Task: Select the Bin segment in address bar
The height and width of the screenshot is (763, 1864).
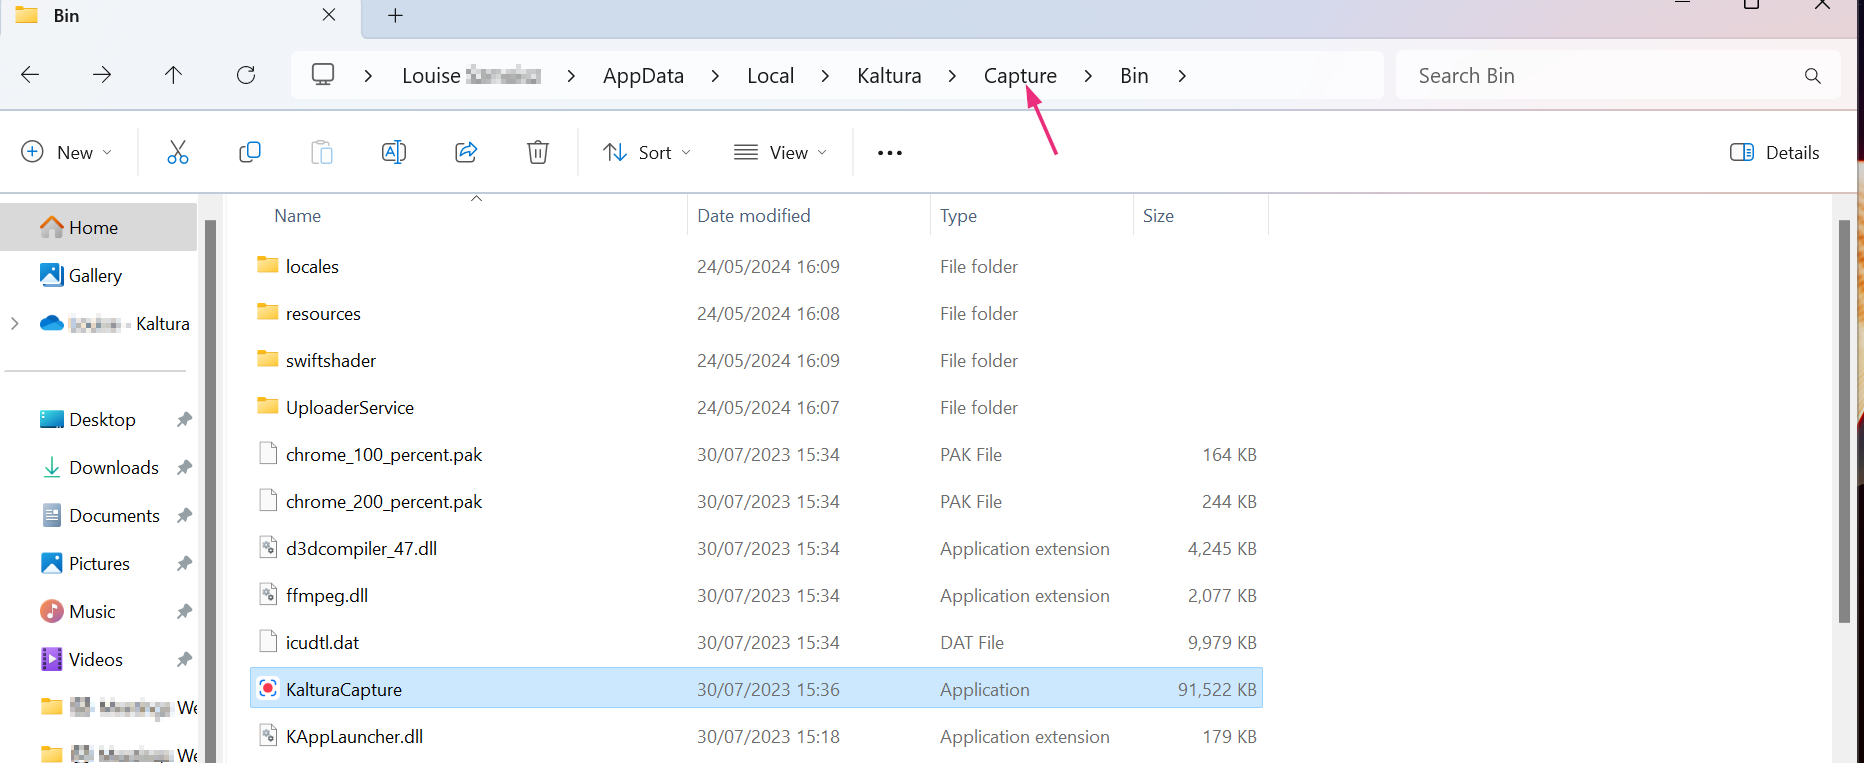Action: tap(1134, 76)
